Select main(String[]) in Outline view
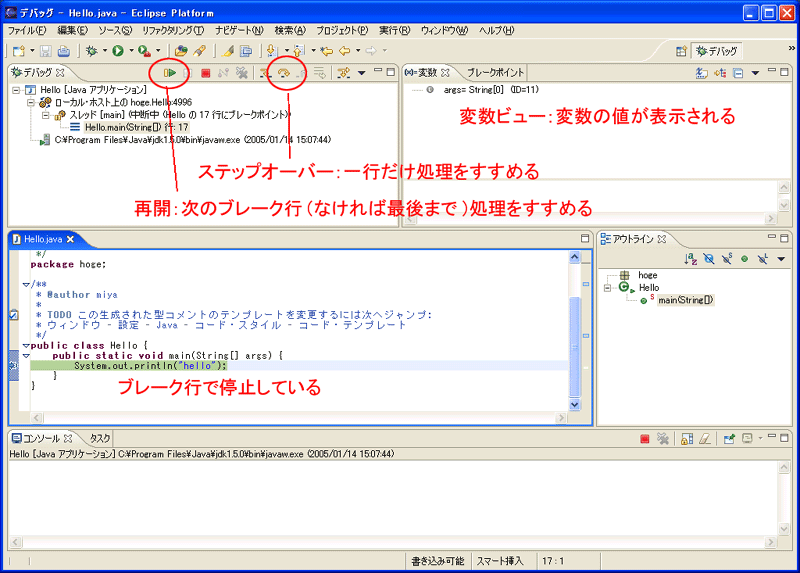Viewport: 800px width, 573px height. [x=686, y=300]
